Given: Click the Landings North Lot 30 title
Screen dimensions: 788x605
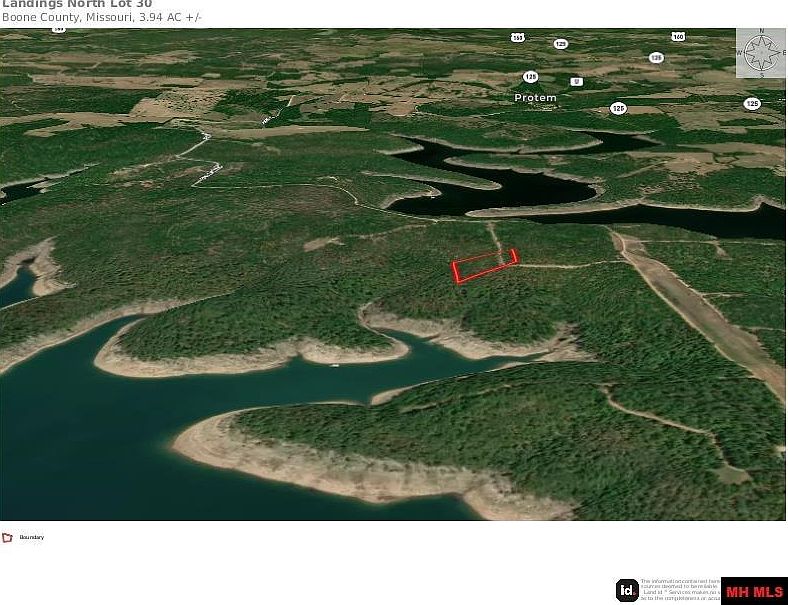Looking at the screenshot, I should [77, 4].
